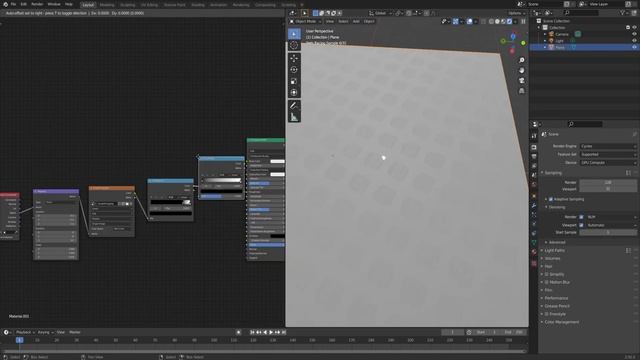This screenshot has height=360, width=640.
Task: Select the Scale tool in viewport toolbar
Action: tap(294, 81)
